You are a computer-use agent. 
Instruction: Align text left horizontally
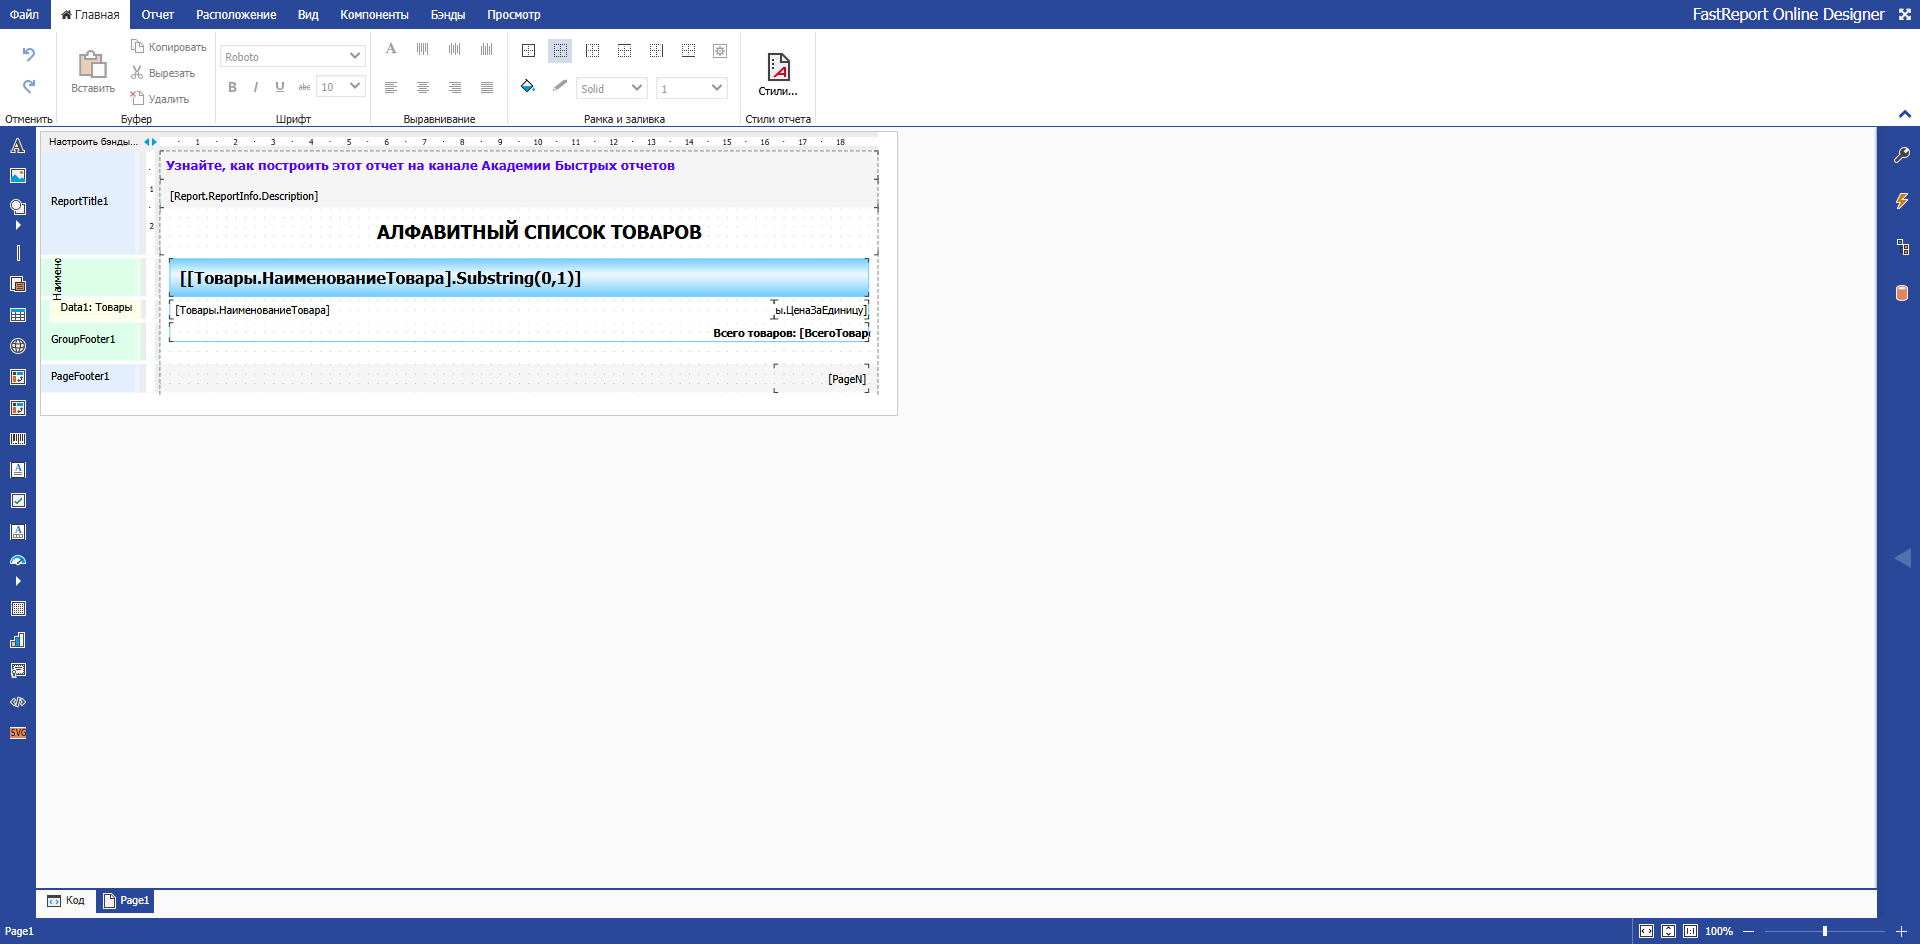[x=391, y=88]
